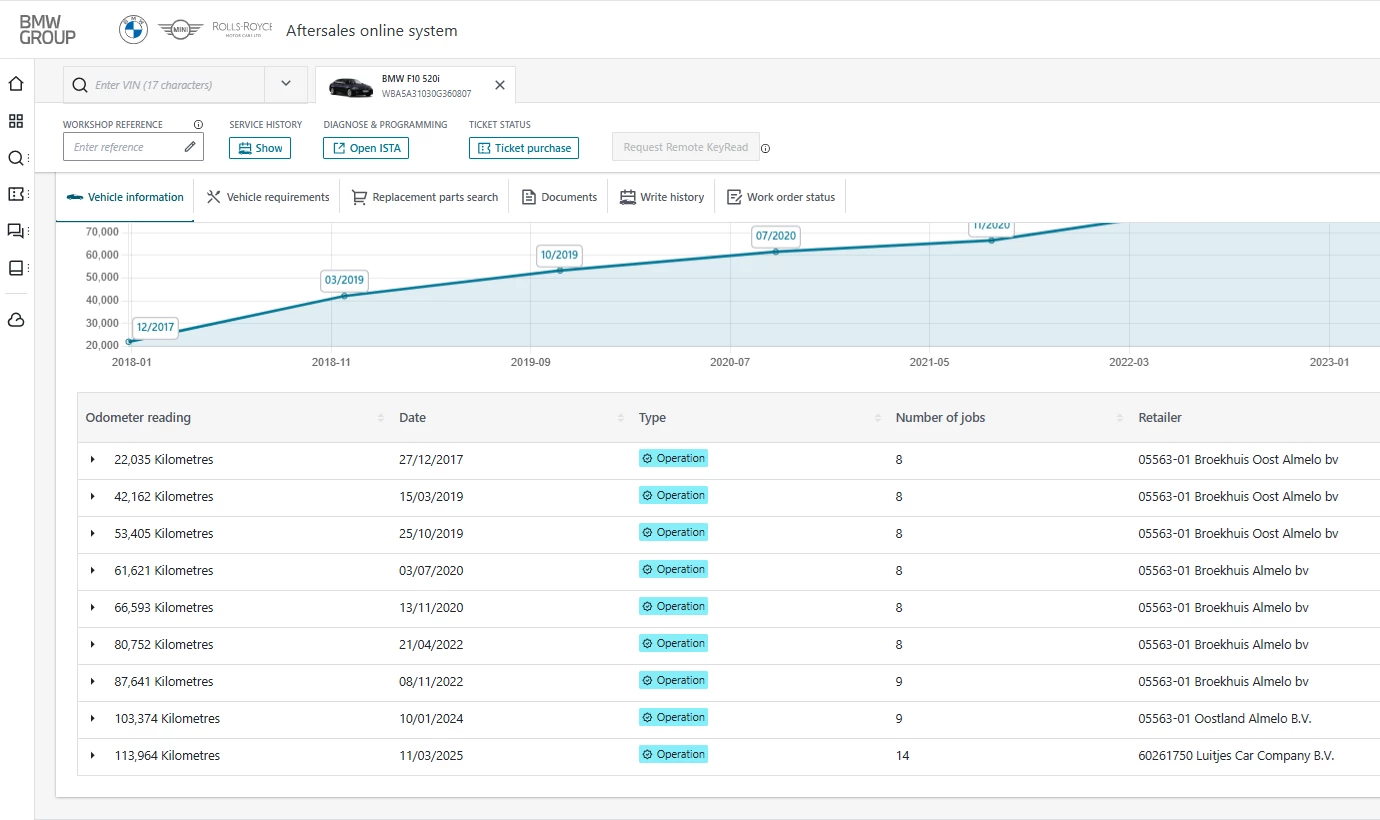
Task: Open the ticket icon in sidebar
Action: 16,194
